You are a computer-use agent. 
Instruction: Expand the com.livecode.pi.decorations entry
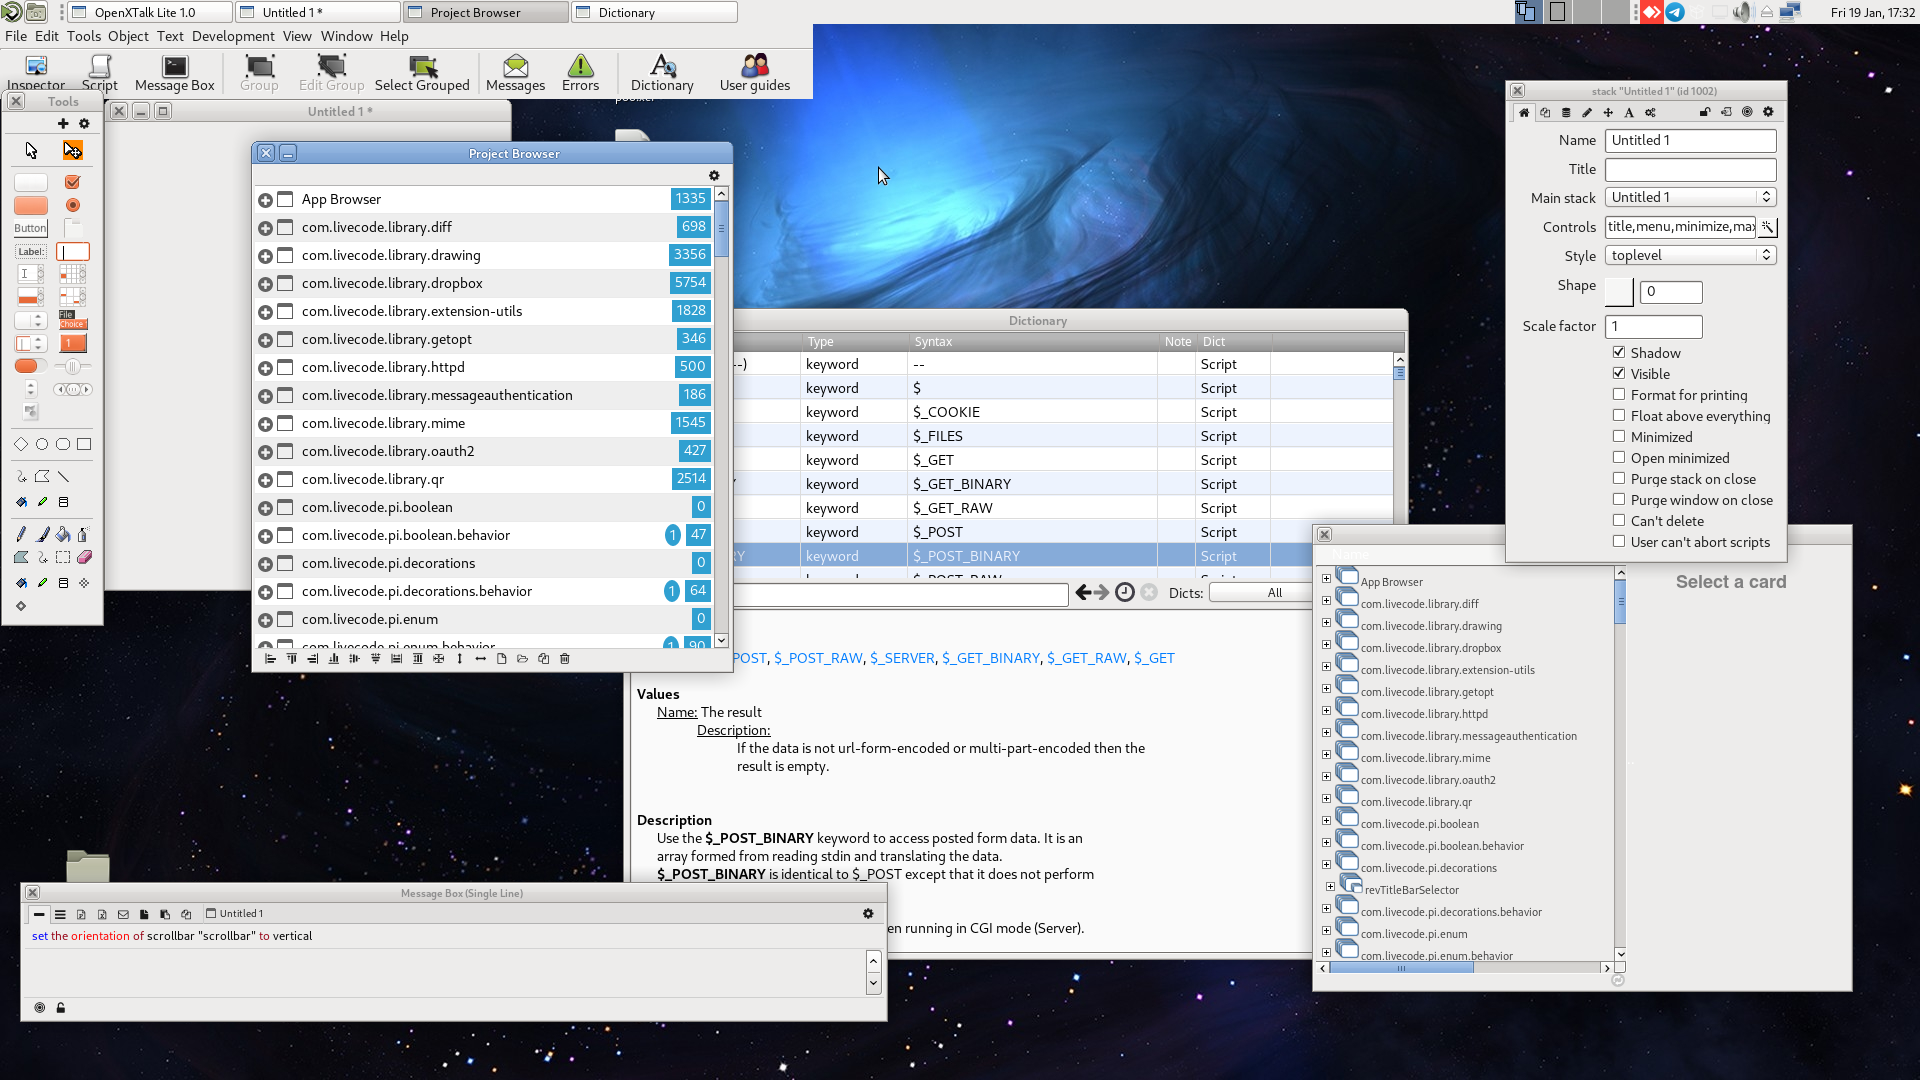[266, 563]
